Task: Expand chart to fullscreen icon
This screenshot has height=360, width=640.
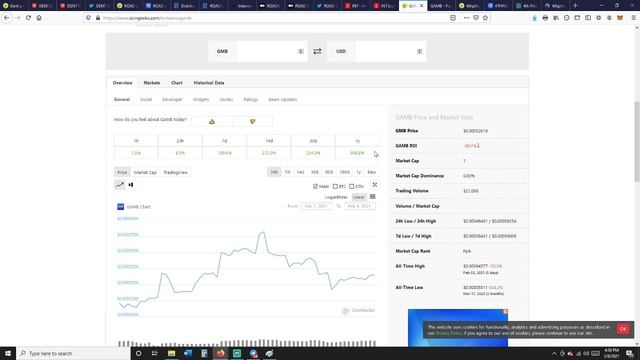Action: (375, 185)
